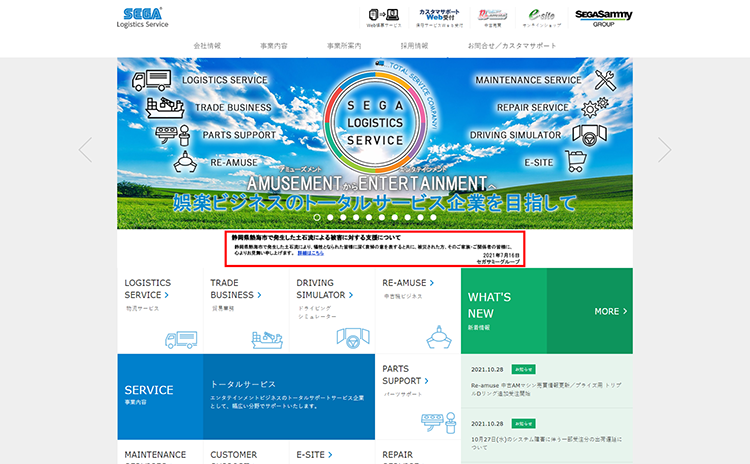Open the 会社情報 menu item
Screen dimensions: 750x464
click(207, 46)
